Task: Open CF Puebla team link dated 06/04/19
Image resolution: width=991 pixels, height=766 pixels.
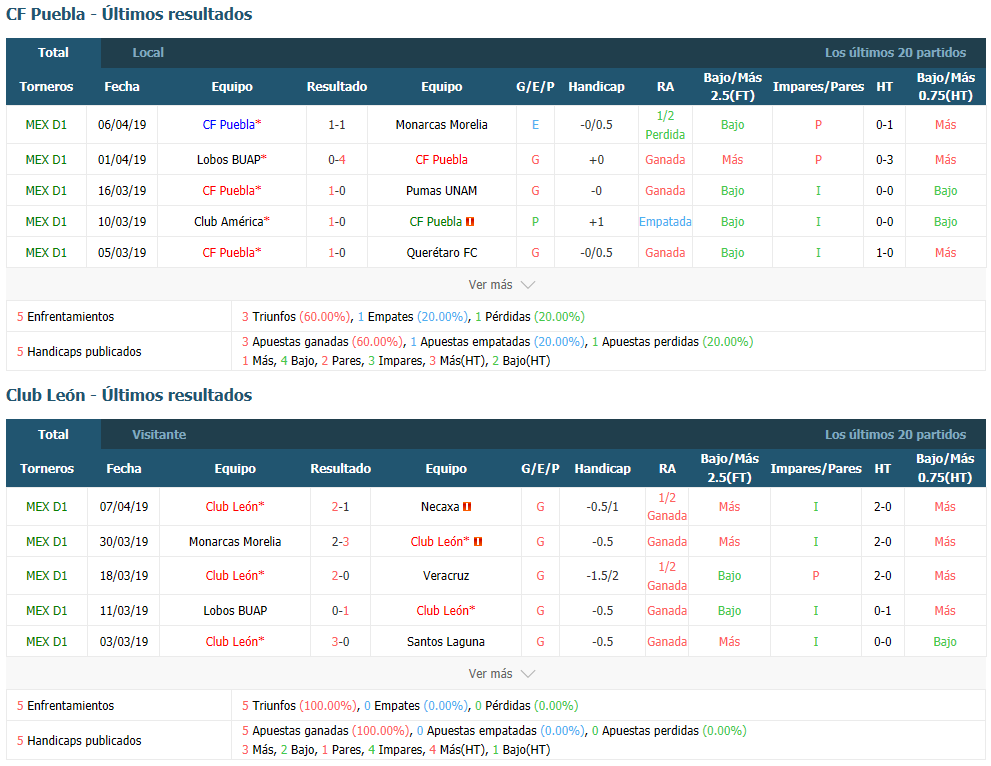Action: coord(231,125)
